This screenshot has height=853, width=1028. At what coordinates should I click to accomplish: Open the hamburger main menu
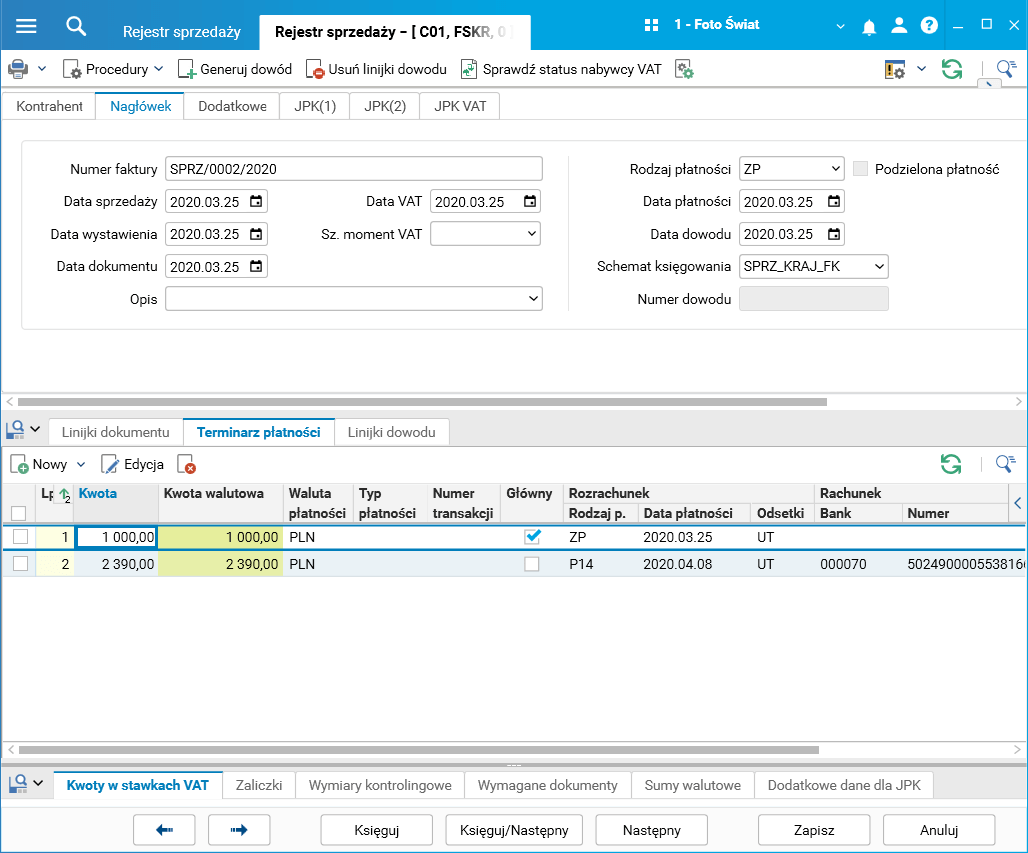26,25
